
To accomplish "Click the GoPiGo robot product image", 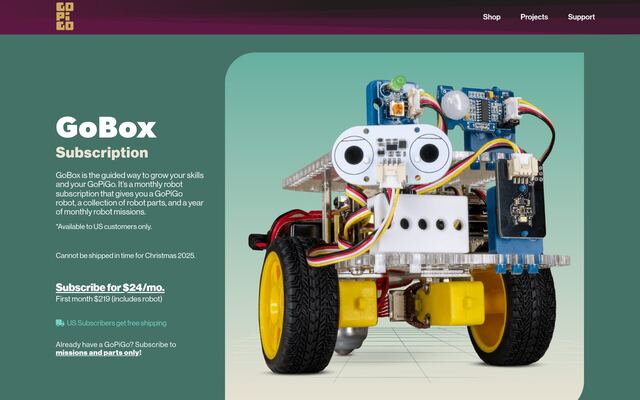I will (x=404, y=226).
